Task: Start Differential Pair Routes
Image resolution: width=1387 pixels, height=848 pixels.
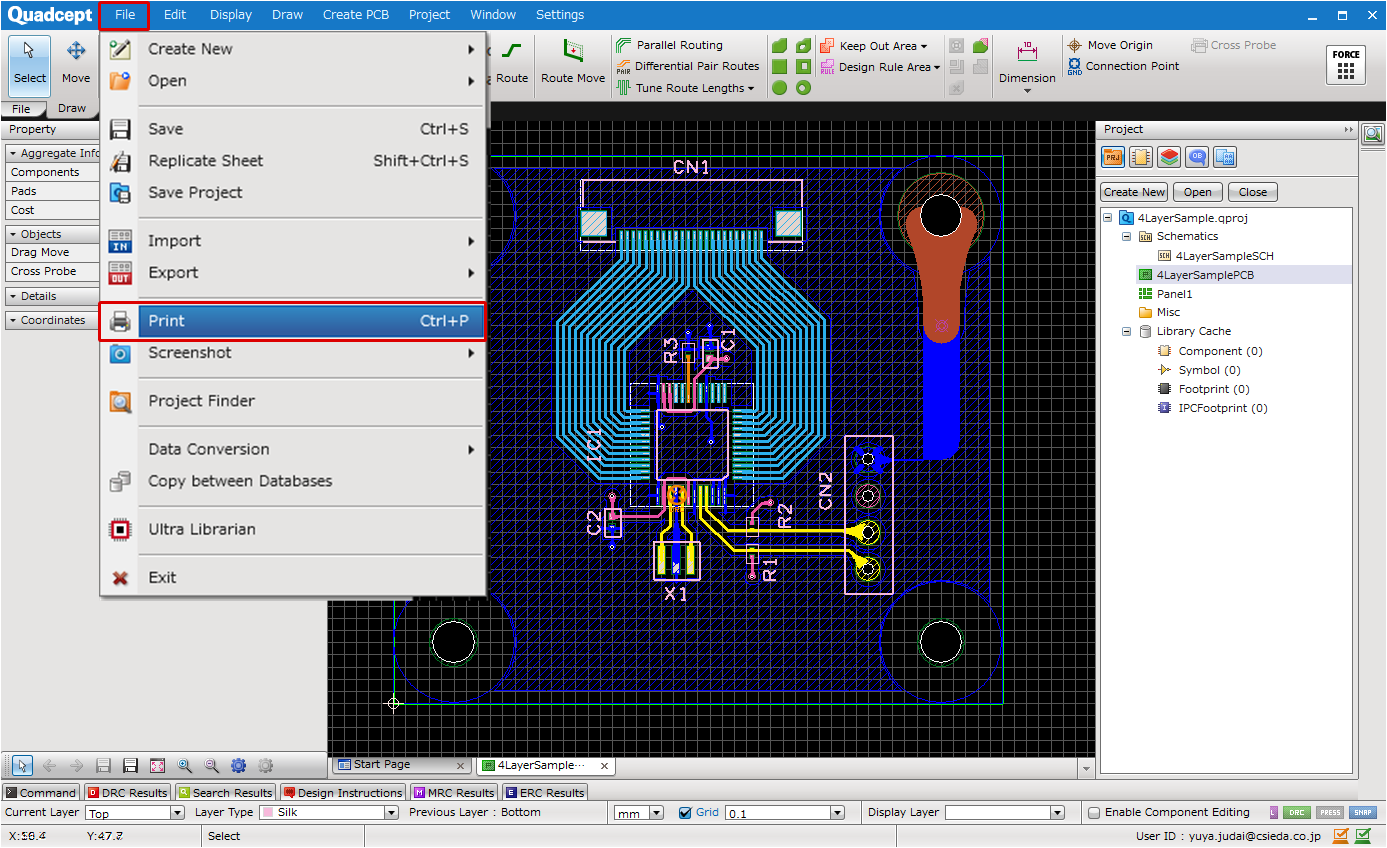Action: point(687,66)
